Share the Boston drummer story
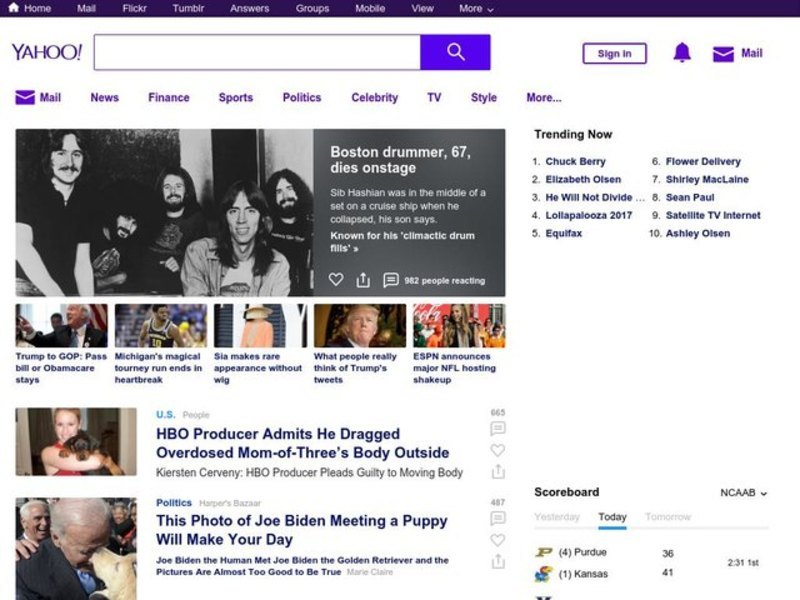800x600 pixels. coord(363,280)
